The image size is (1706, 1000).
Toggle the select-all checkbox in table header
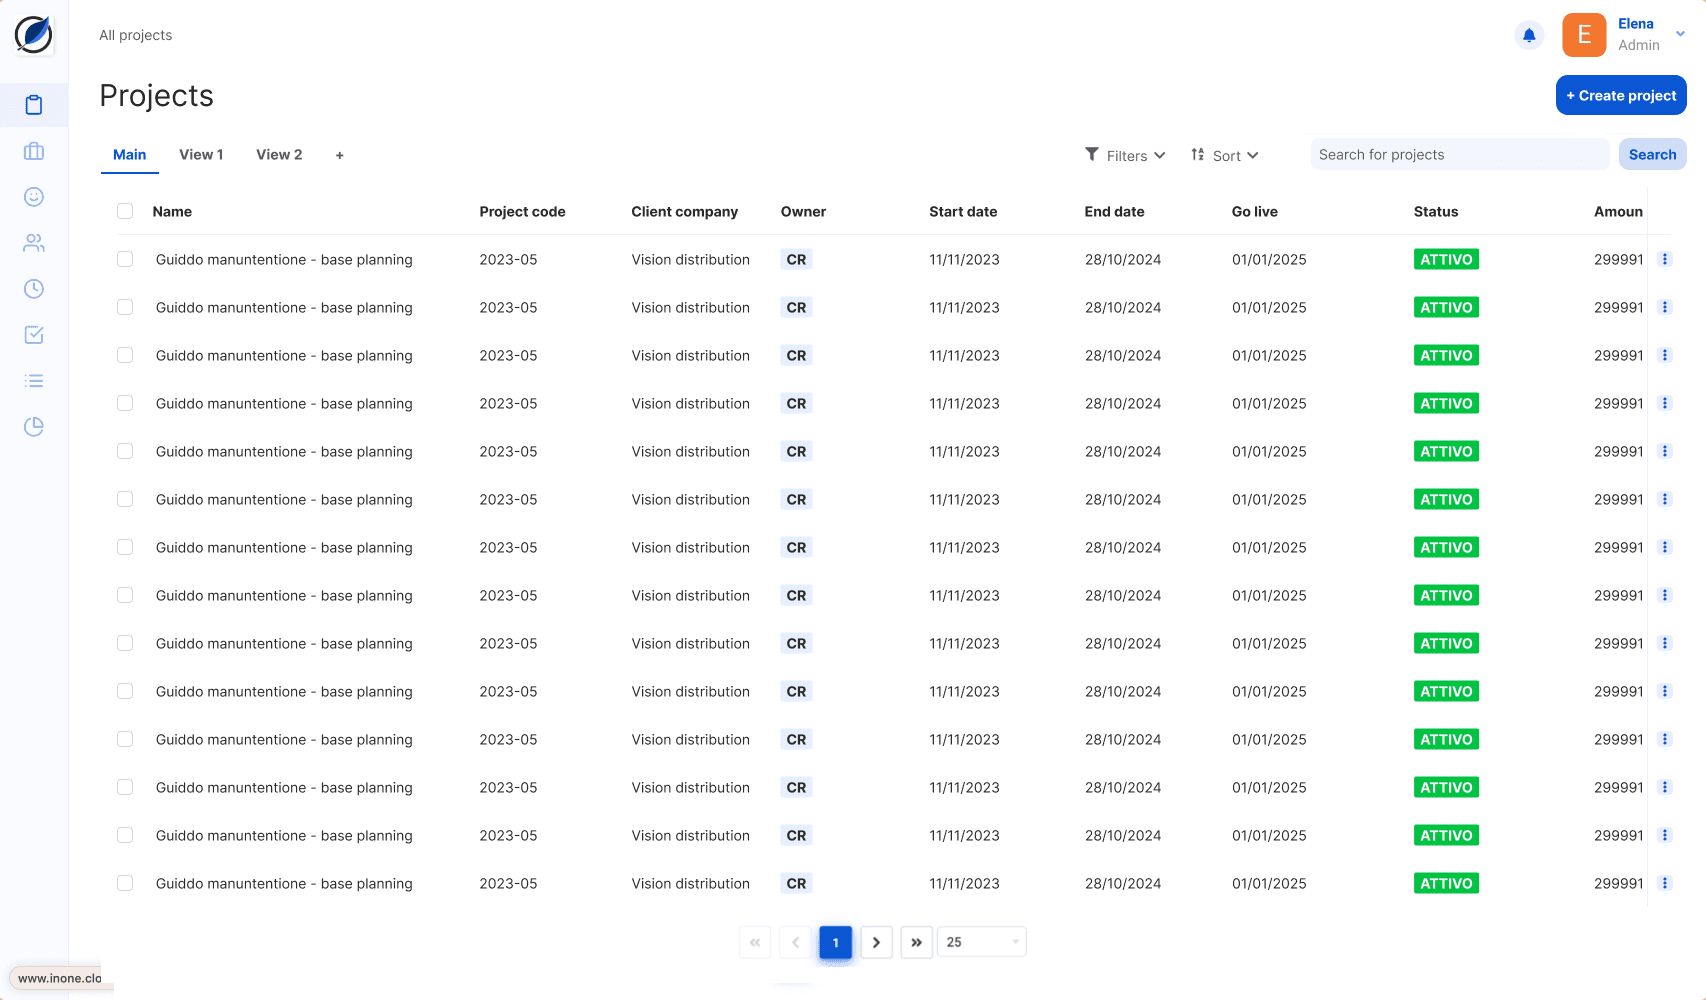pos(125,211)
